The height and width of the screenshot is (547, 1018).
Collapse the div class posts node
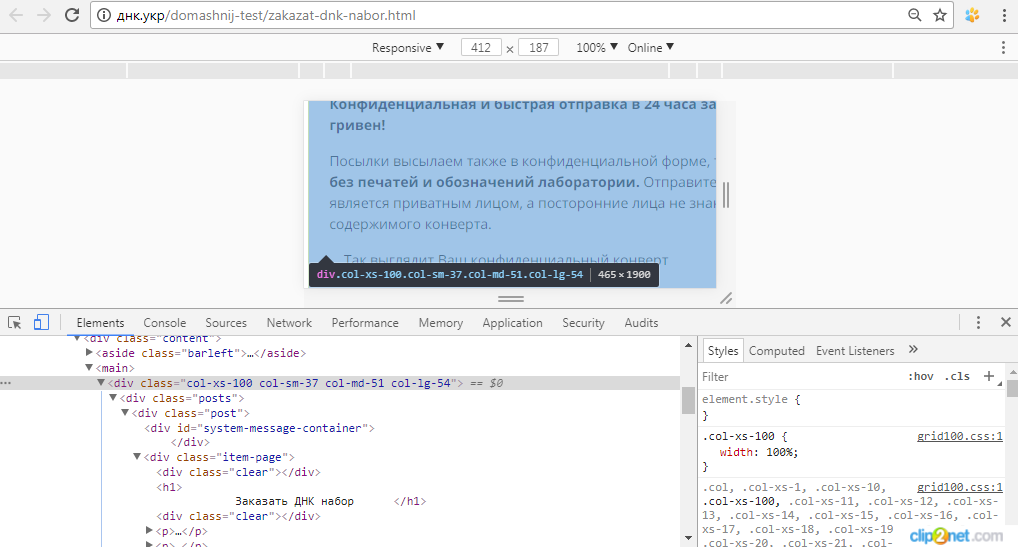point(113,398)
